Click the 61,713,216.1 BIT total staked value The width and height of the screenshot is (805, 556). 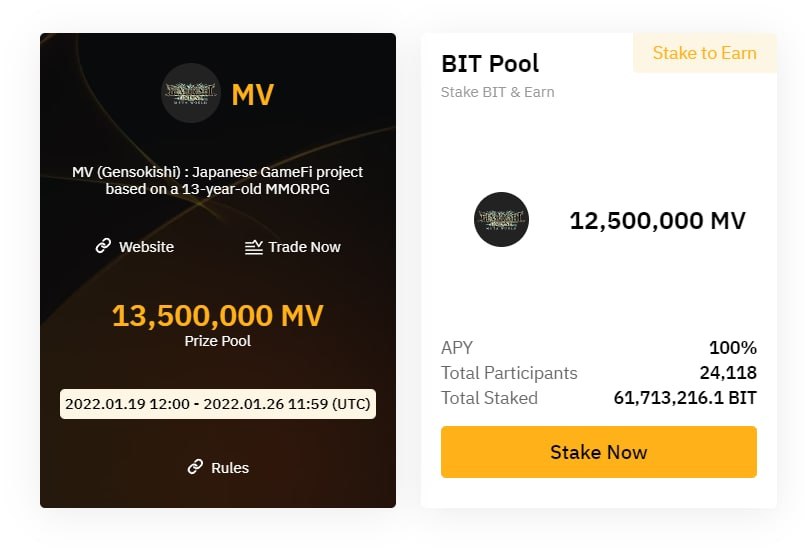click(x=685, y=398)
